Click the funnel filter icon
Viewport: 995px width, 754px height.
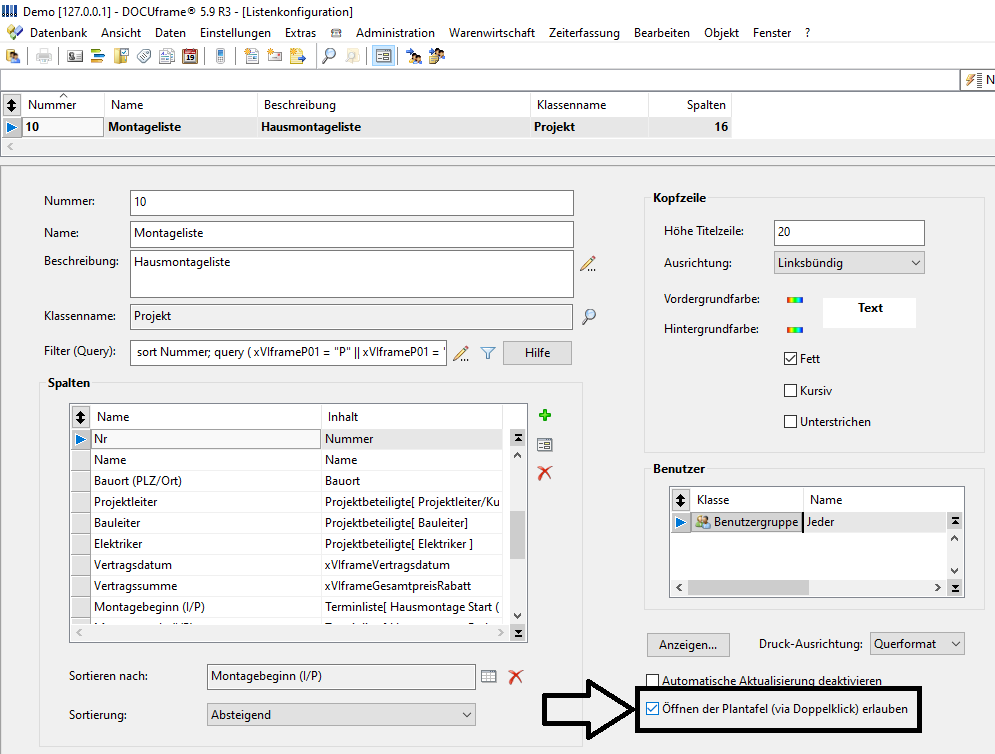click(x=487, y=354)
